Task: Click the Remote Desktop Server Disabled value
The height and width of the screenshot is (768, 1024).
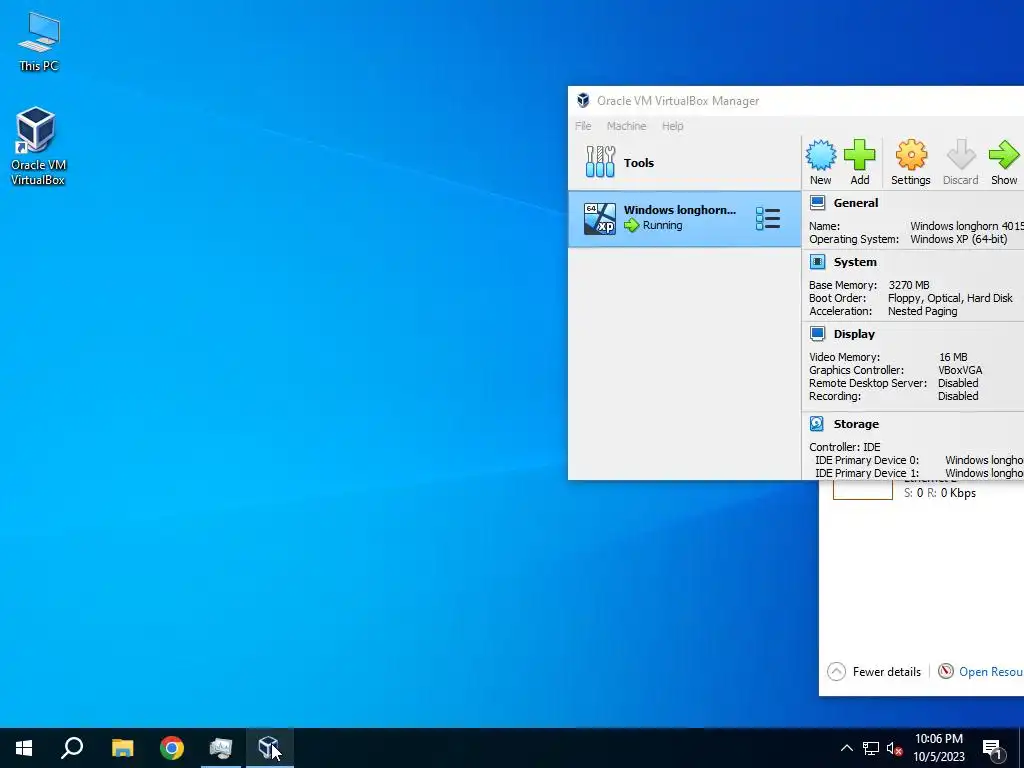Action: (x=958, y=383)
